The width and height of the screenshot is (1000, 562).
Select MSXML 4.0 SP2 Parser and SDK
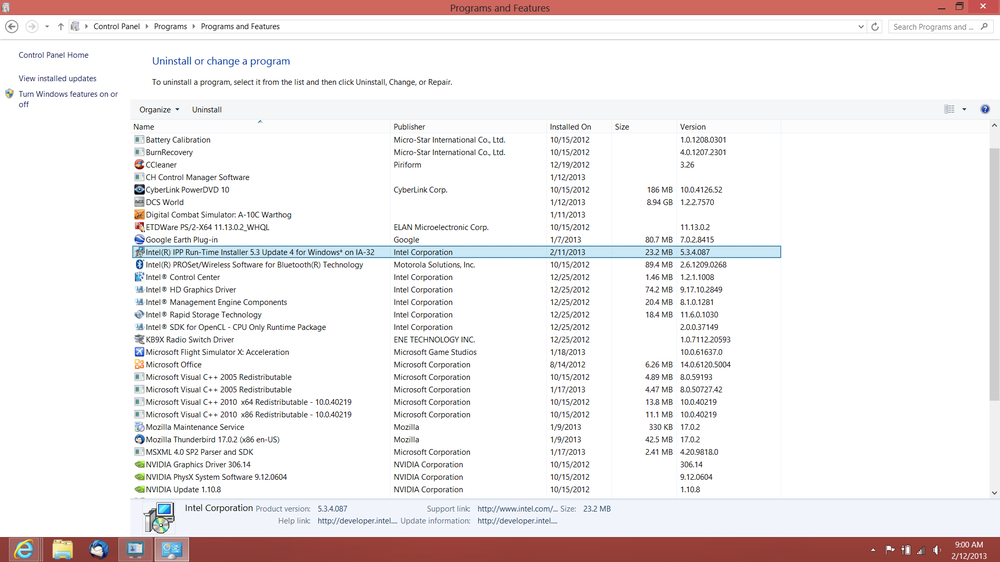(x=456, y=452)
